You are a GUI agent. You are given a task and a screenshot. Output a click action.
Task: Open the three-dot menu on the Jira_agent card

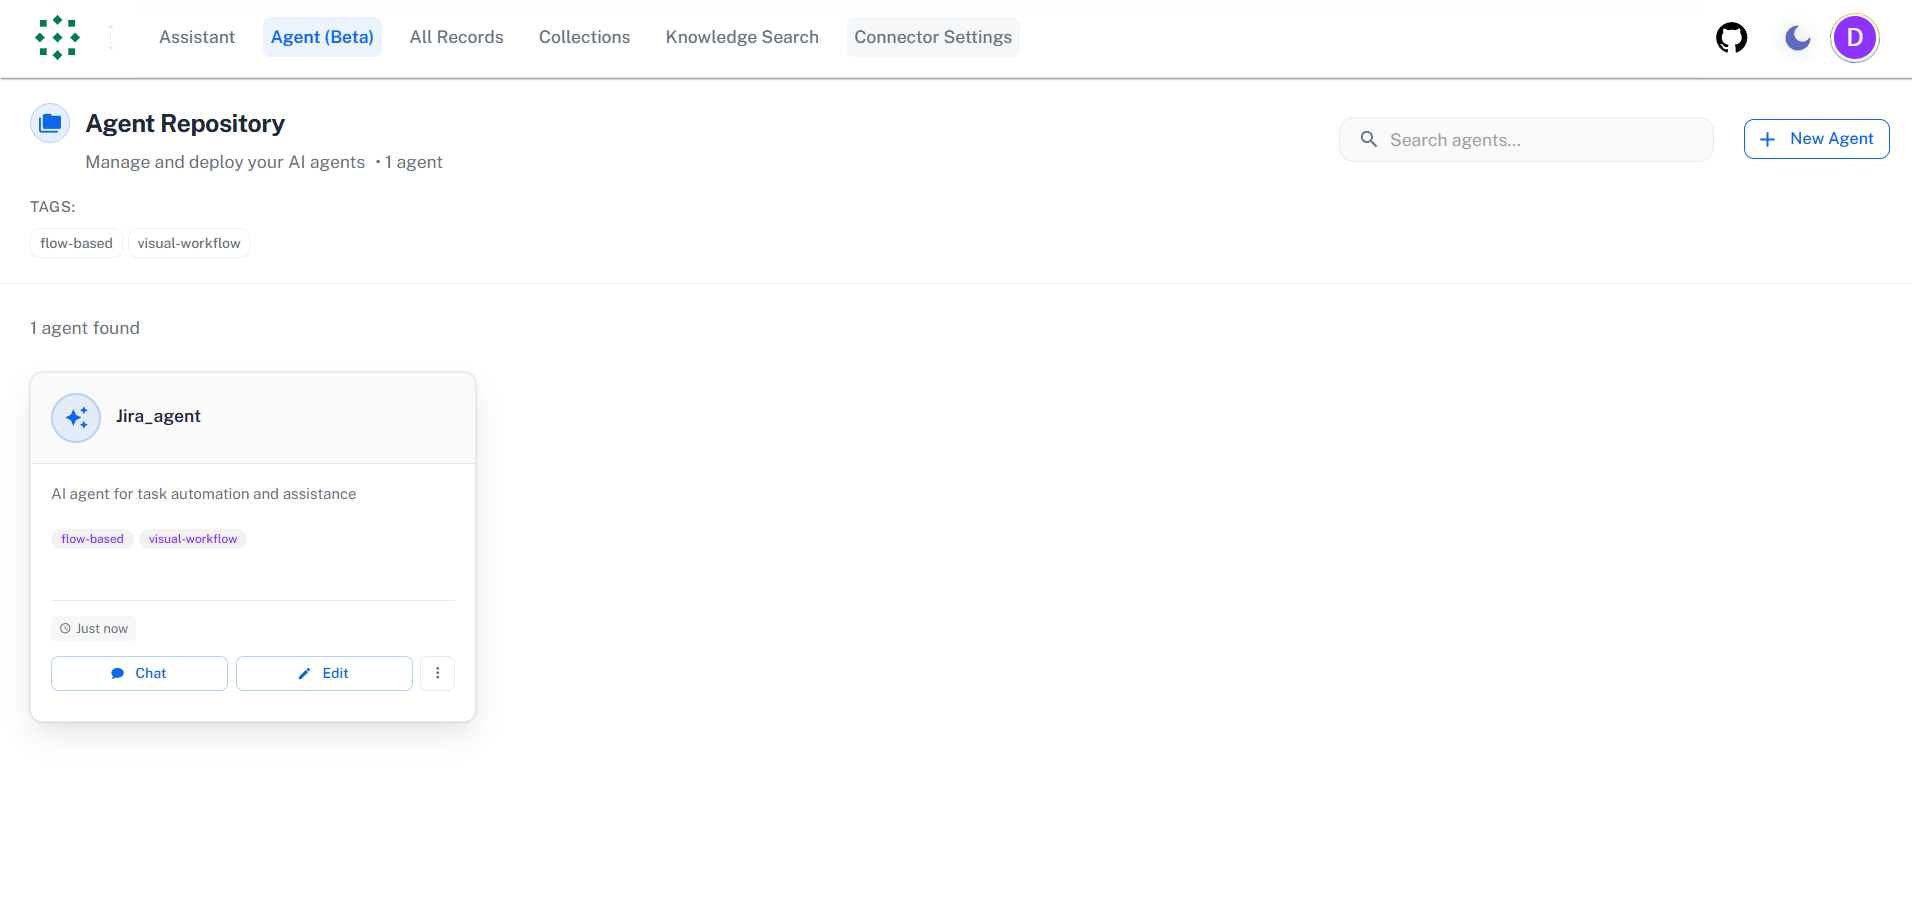click(x=437, y=673)
